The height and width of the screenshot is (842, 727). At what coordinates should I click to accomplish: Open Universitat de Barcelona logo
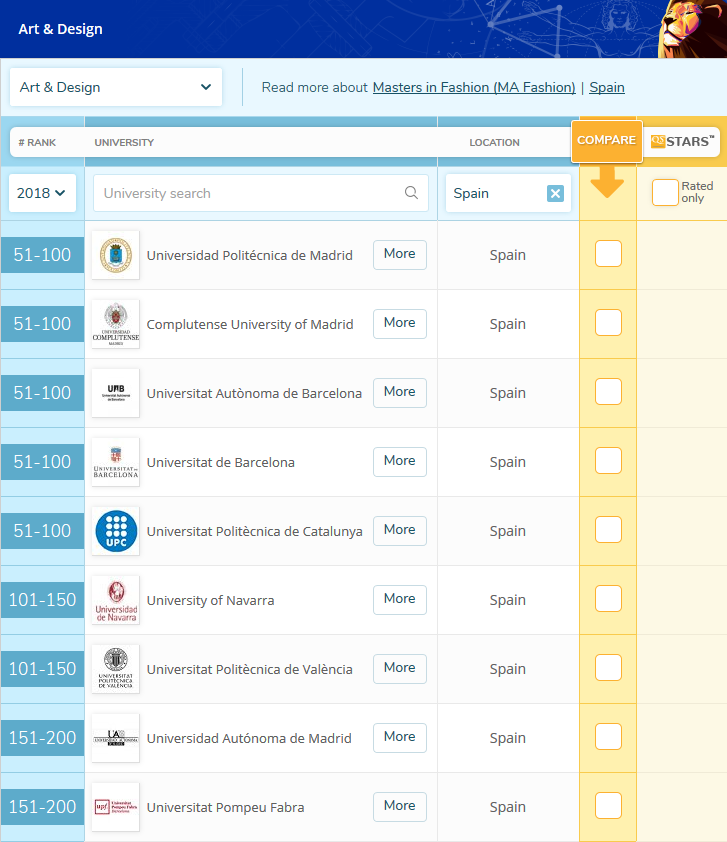pos(115,462)
